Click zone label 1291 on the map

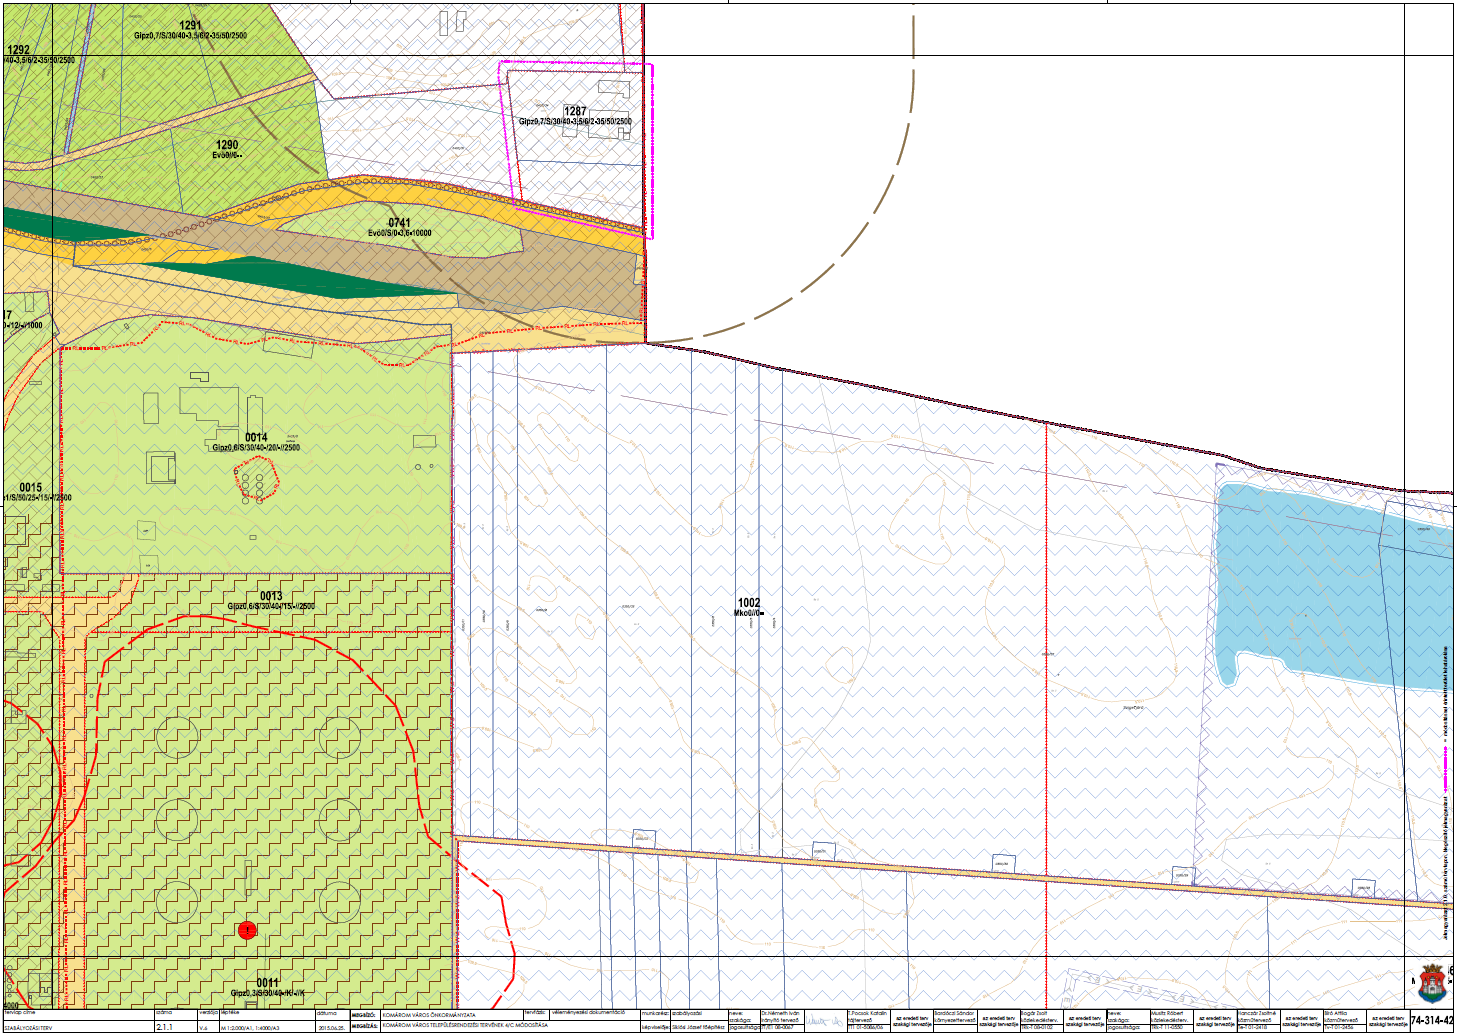(x=190, y=25)
